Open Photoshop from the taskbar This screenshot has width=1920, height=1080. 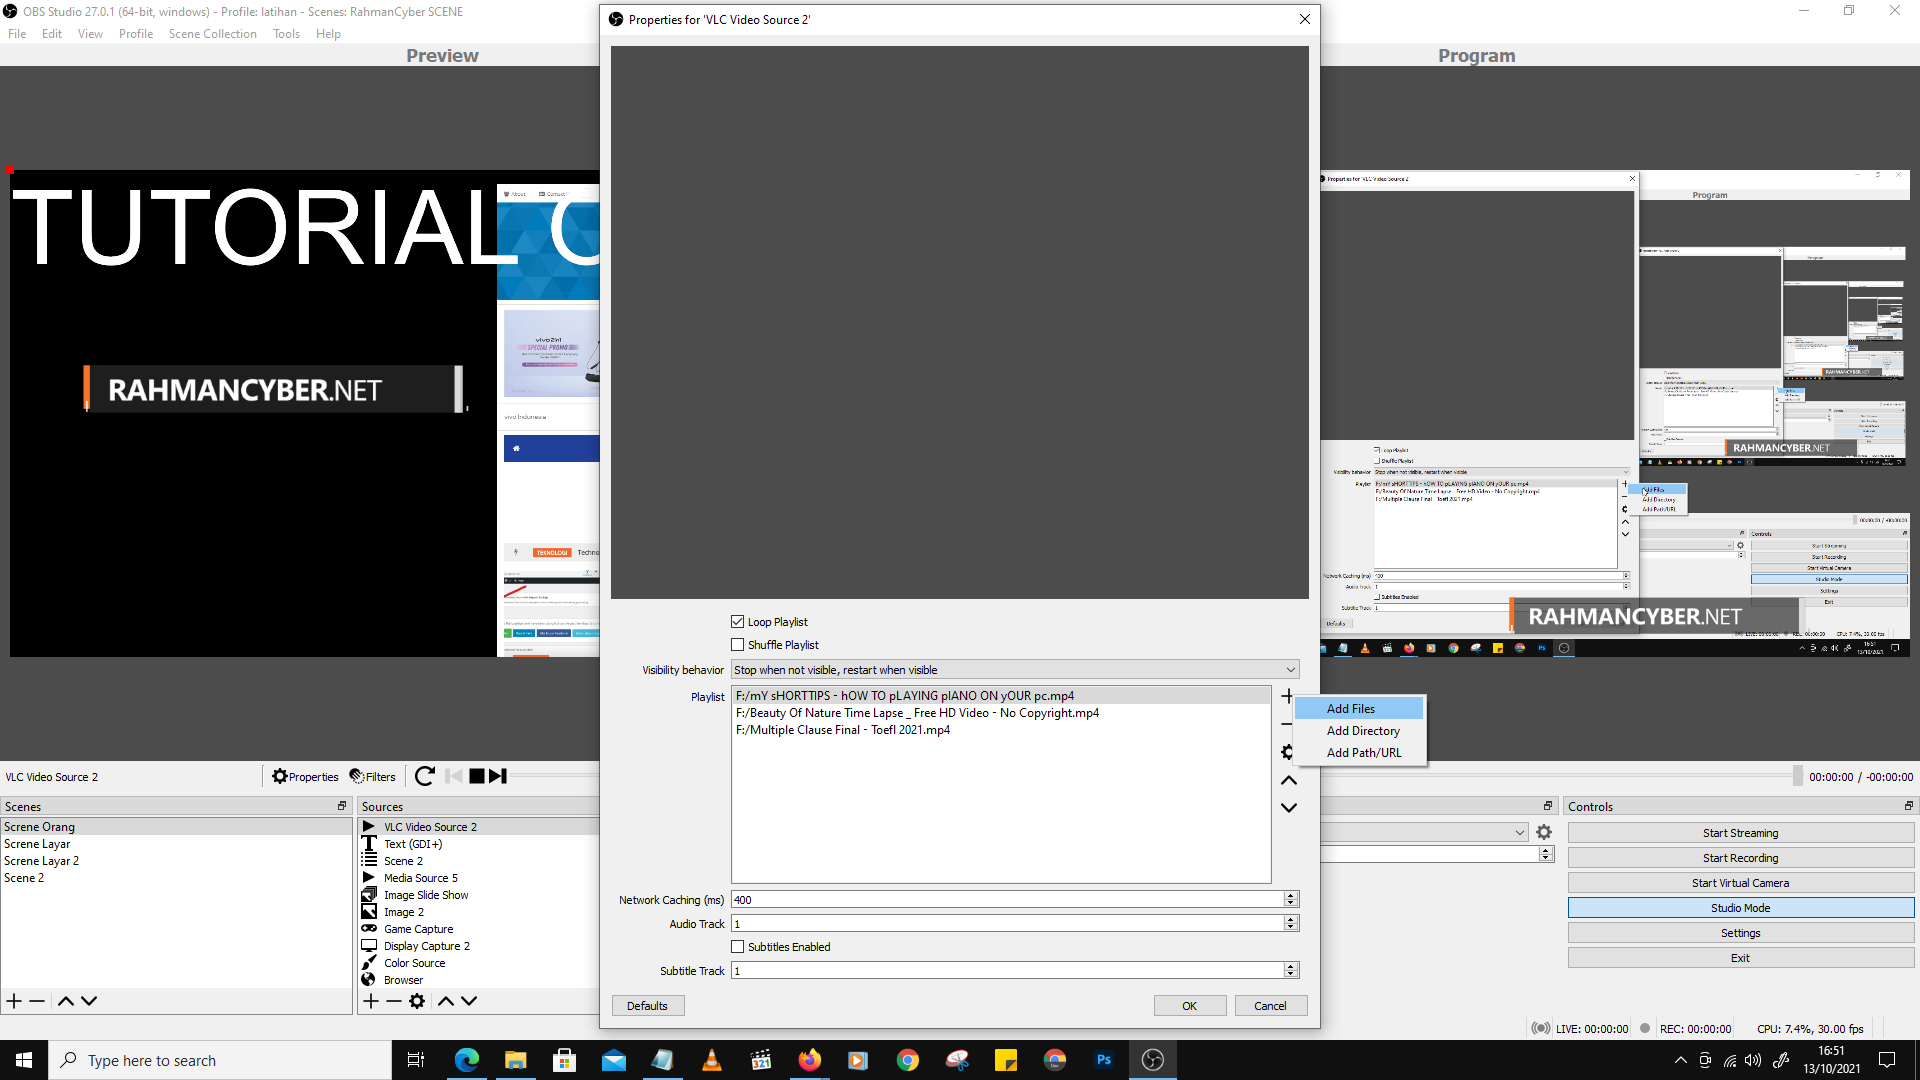1104,1060
